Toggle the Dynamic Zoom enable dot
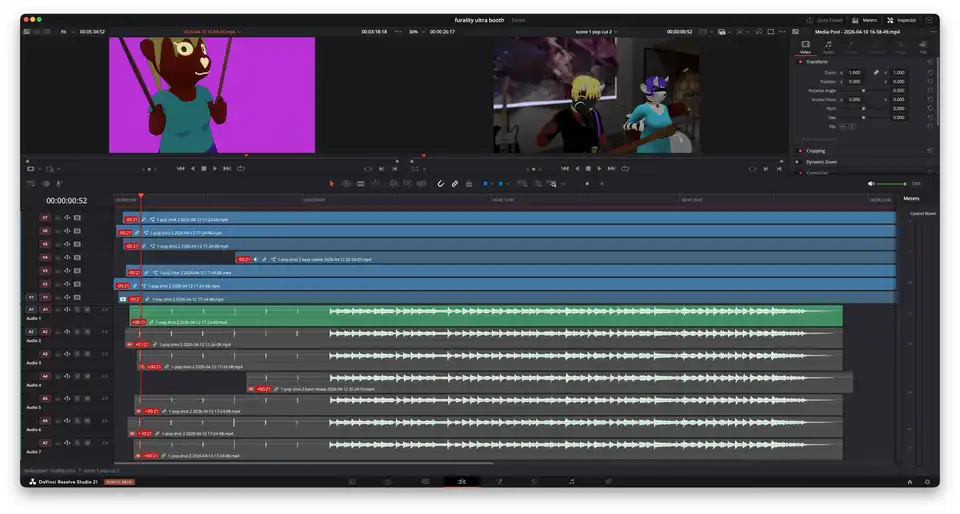960x514 pixels. tap(800, 162)
